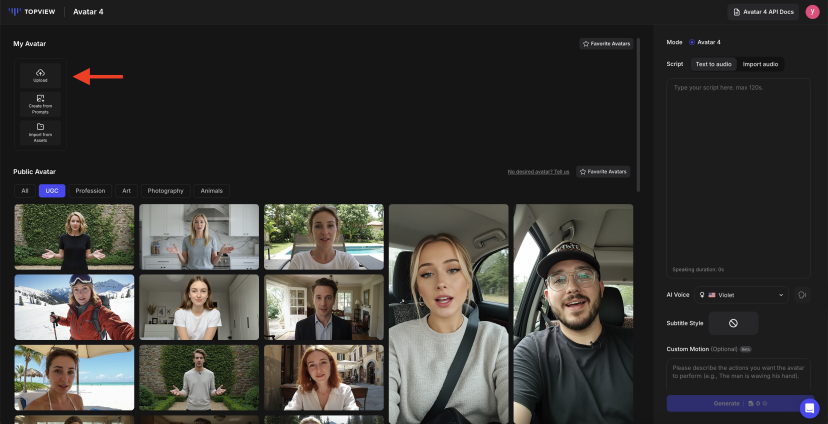Open the chat support bubble icon
This screenshot has height=424, width=828.
point(809,408)
